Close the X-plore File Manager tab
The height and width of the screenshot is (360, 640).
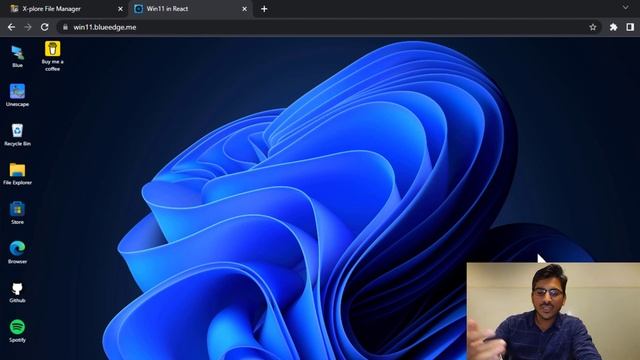coord(120,9)
